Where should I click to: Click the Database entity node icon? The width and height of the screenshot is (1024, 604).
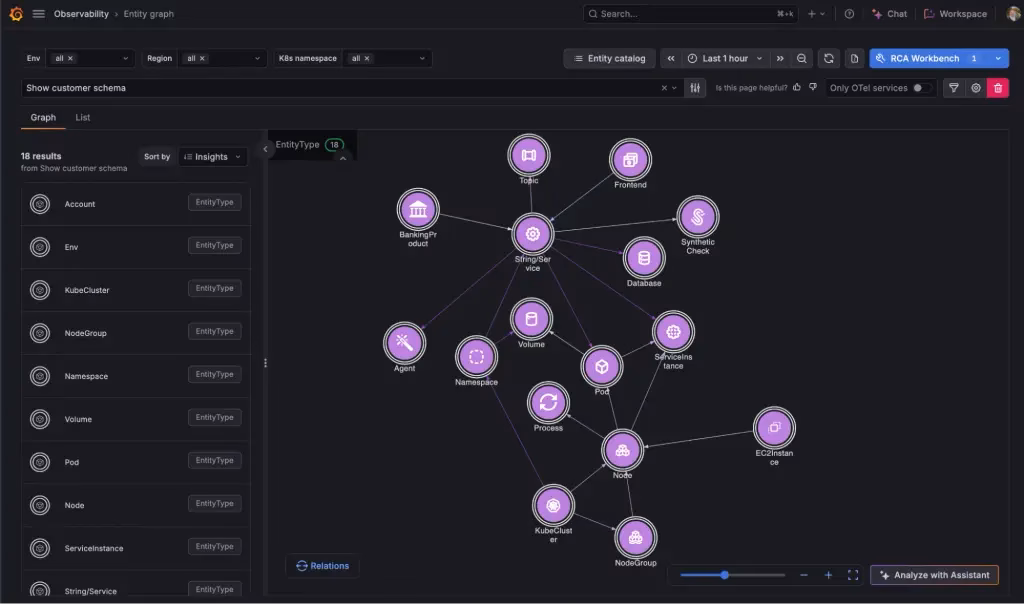tap(644, 258)
